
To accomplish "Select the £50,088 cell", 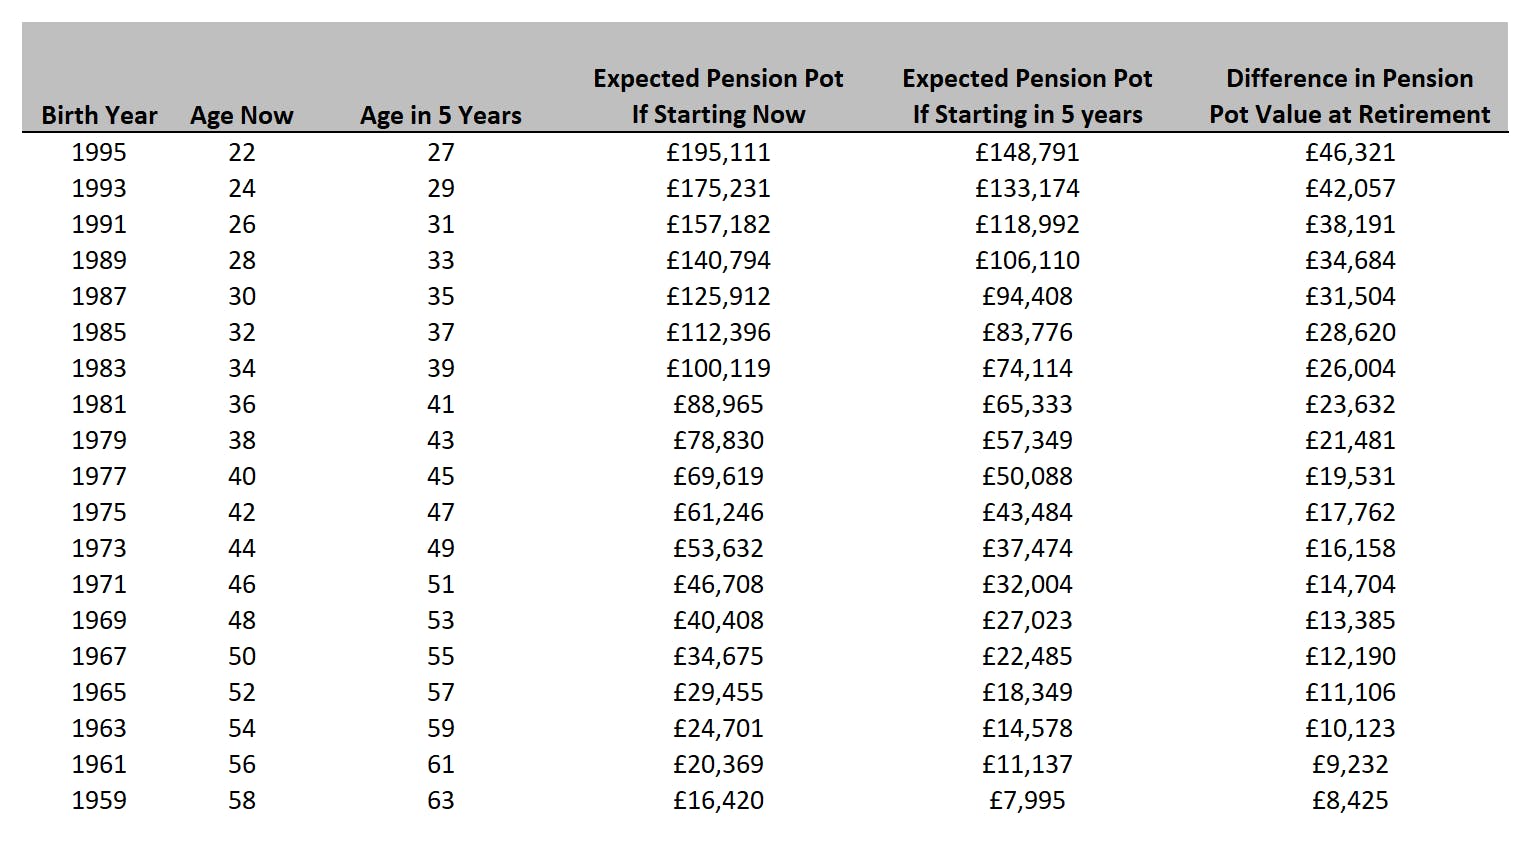I will 1027,476.
